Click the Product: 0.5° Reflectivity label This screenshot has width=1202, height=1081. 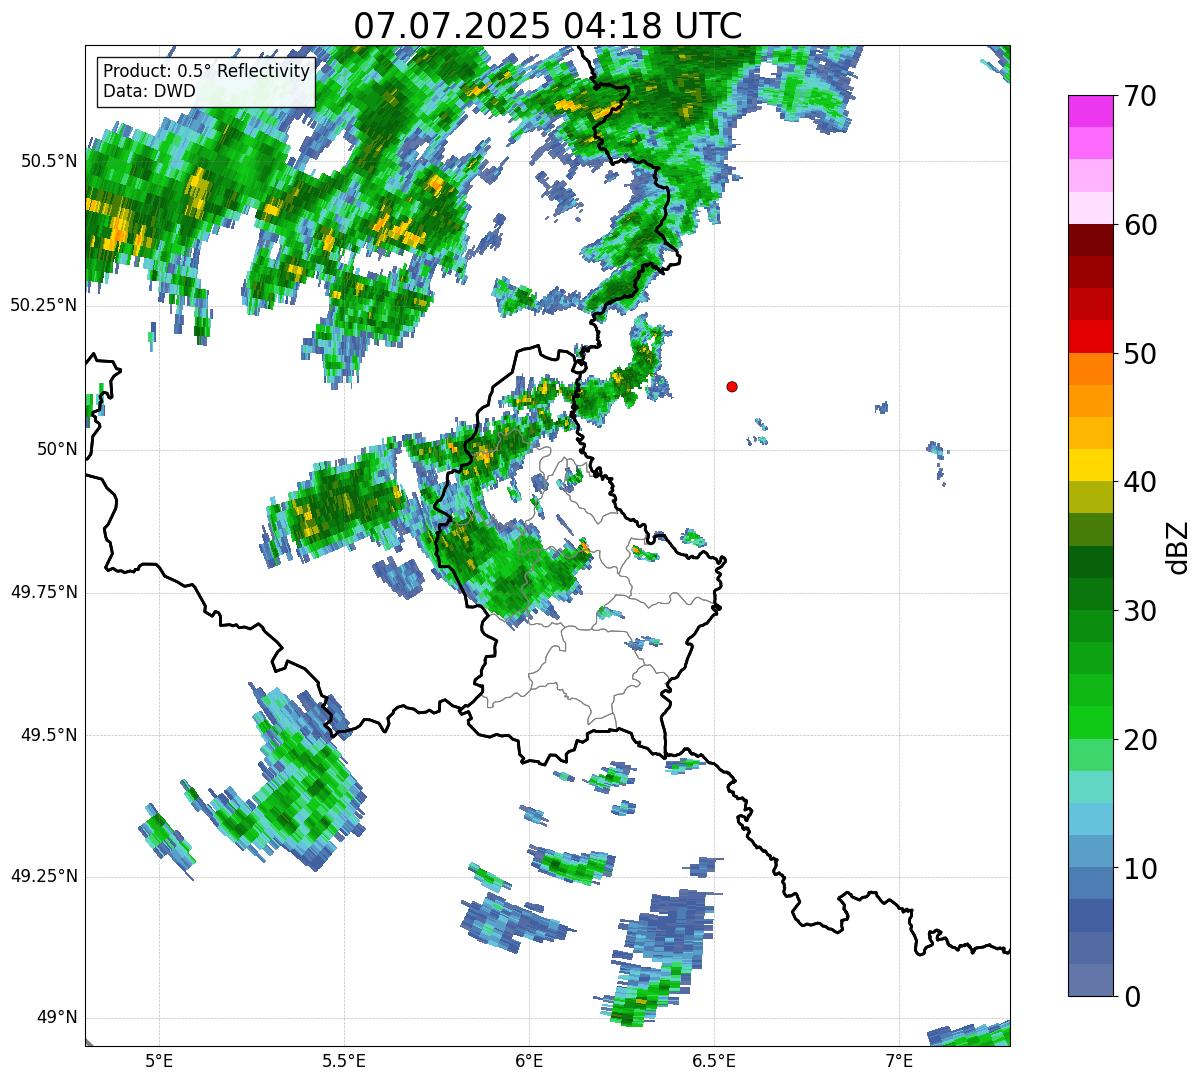tap(207, 72)
